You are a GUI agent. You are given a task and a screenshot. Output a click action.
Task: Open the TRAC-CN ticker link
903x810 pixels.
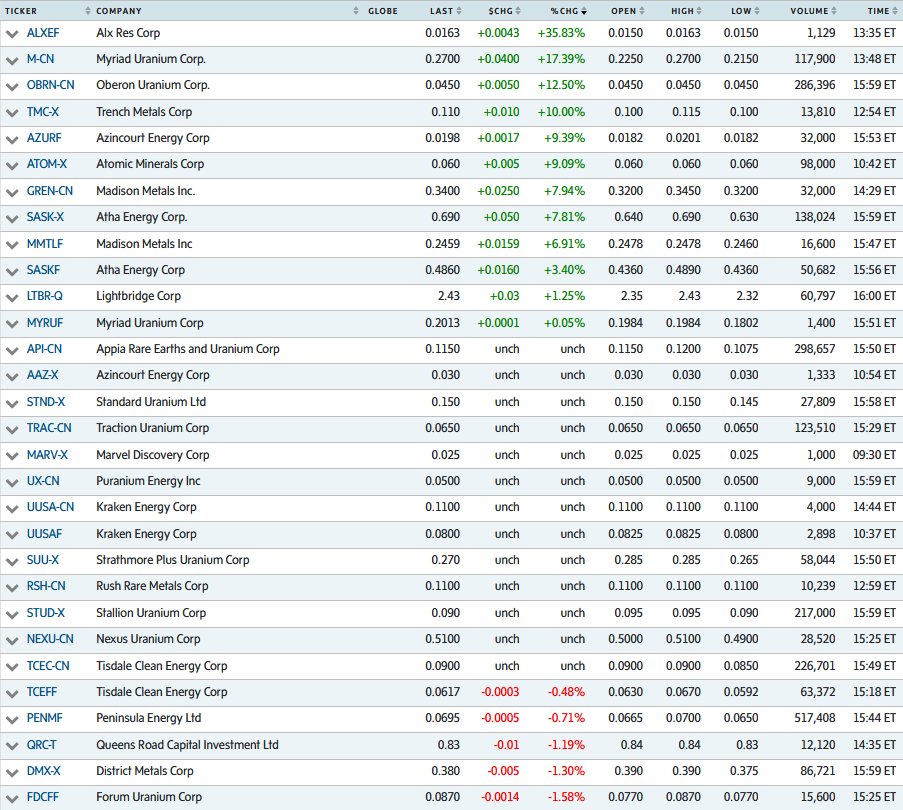pos(49,428)
